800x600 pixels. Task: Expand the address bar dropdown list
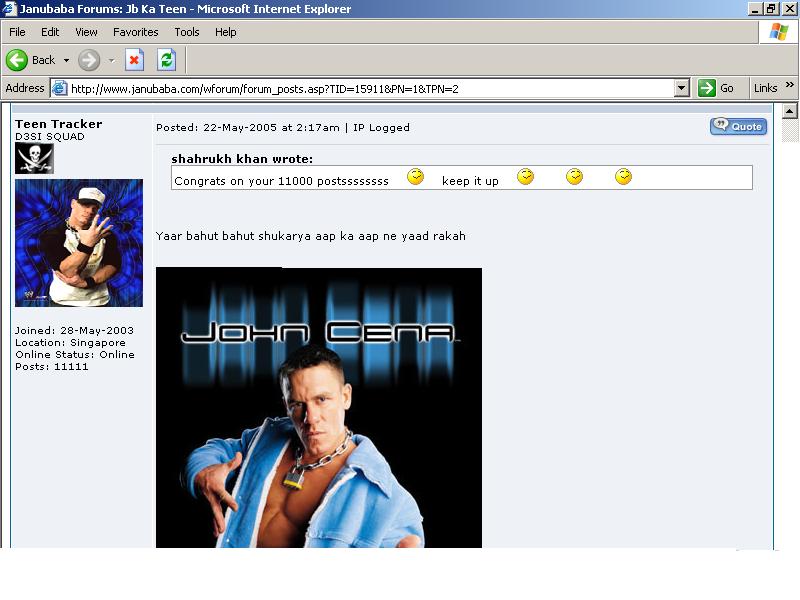tap(682, 88)
